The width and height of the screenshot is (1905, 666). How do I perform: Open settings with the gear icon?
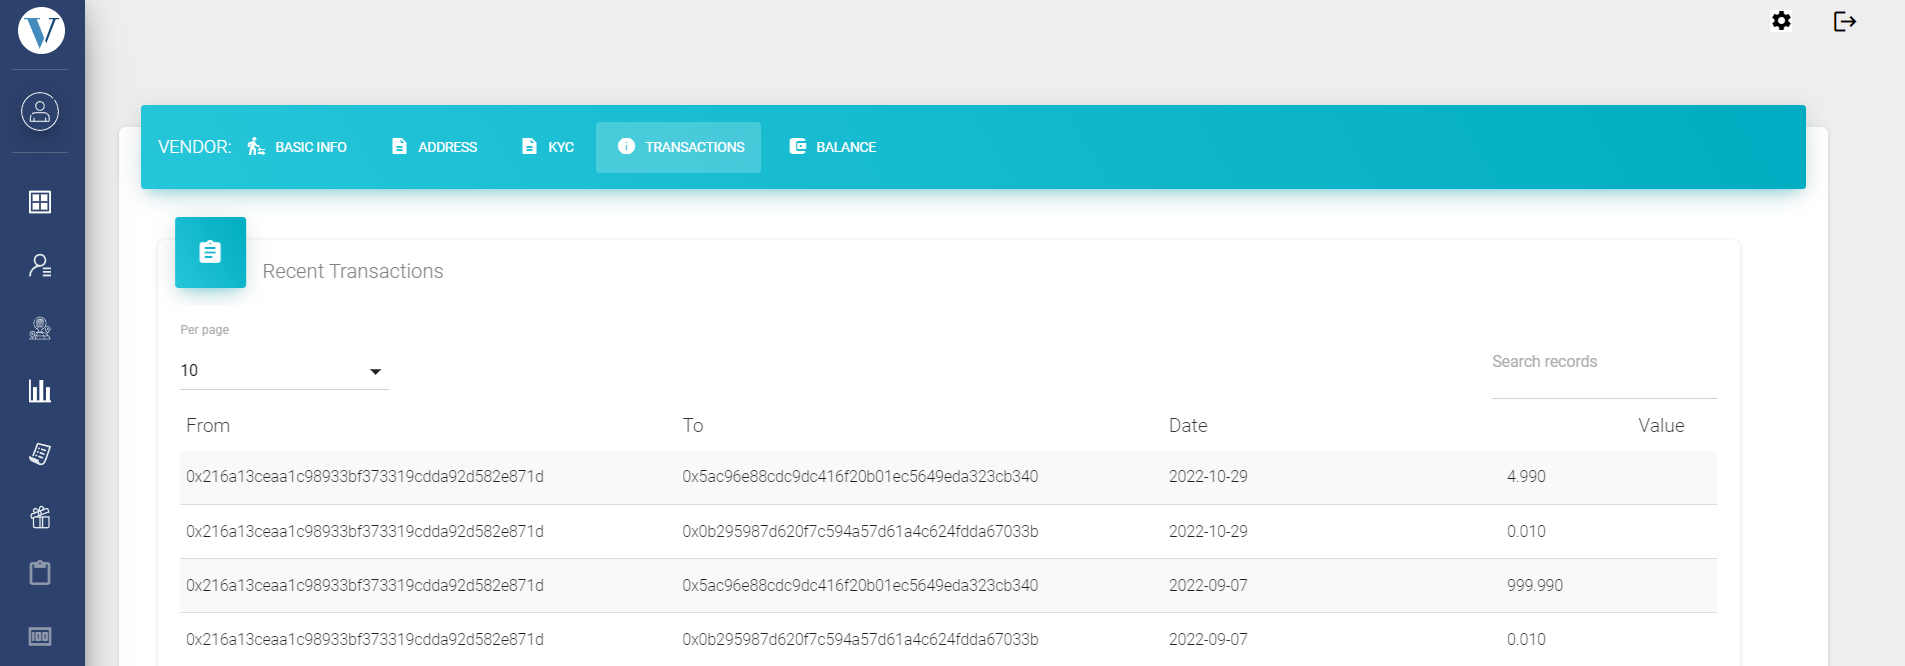(1781, 21)
